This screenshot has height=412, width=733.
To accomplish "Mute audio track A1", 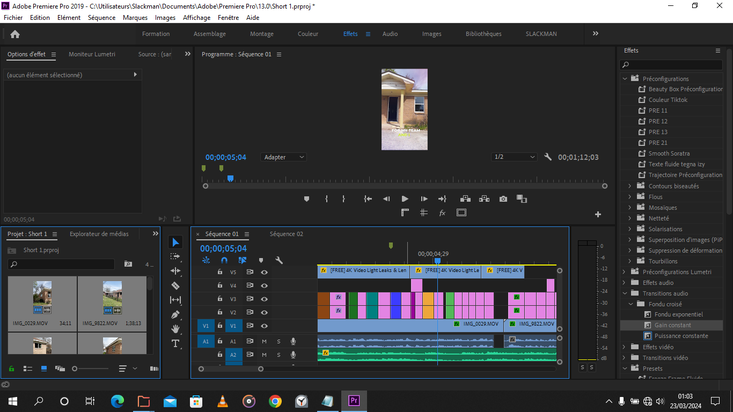I will pos(264,341).
